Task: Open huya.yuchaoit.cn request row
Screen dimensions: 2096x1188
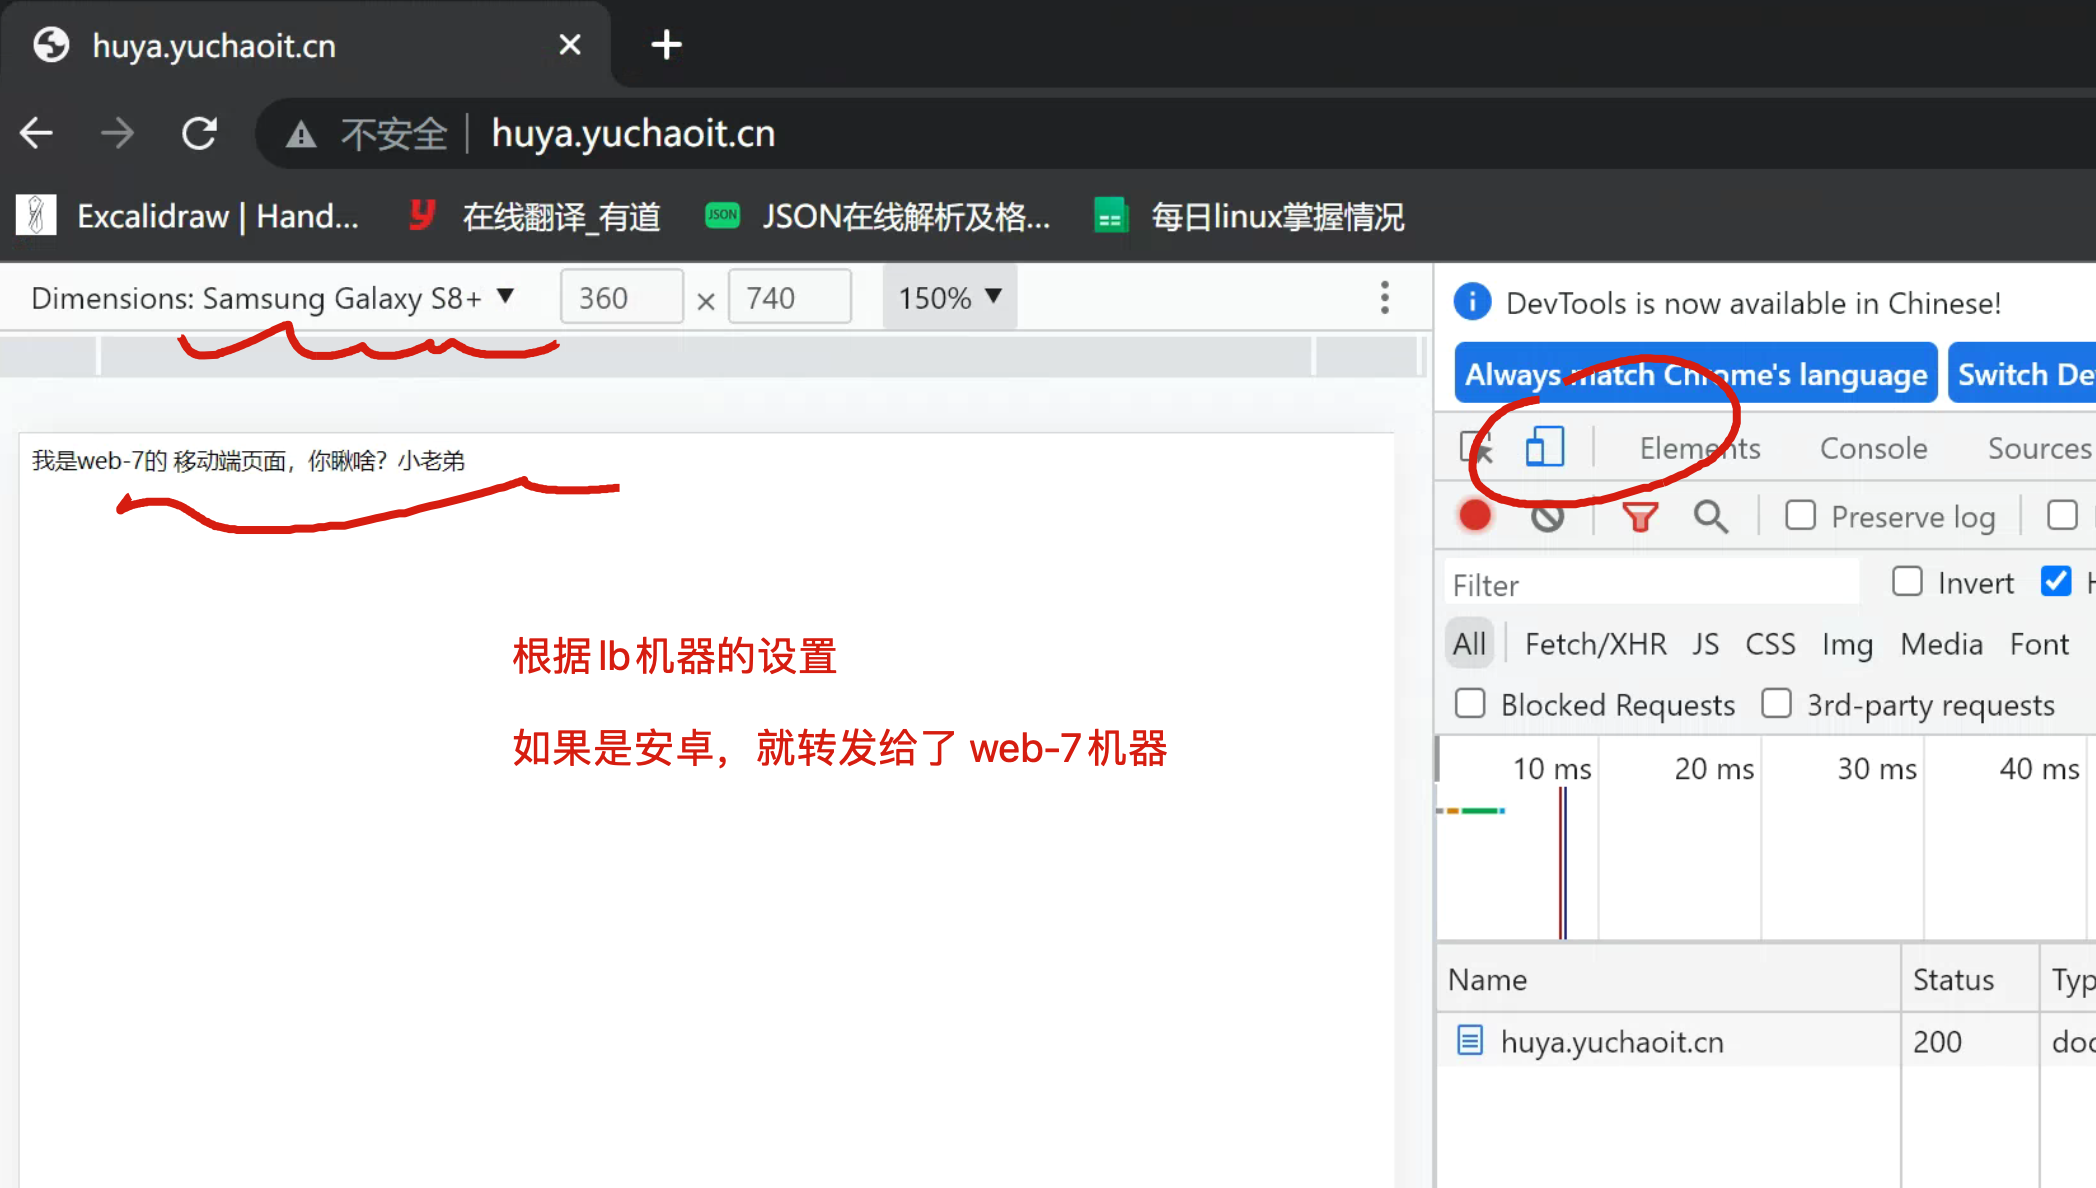Action: pyautogui.click(x=1611, y=1041)
